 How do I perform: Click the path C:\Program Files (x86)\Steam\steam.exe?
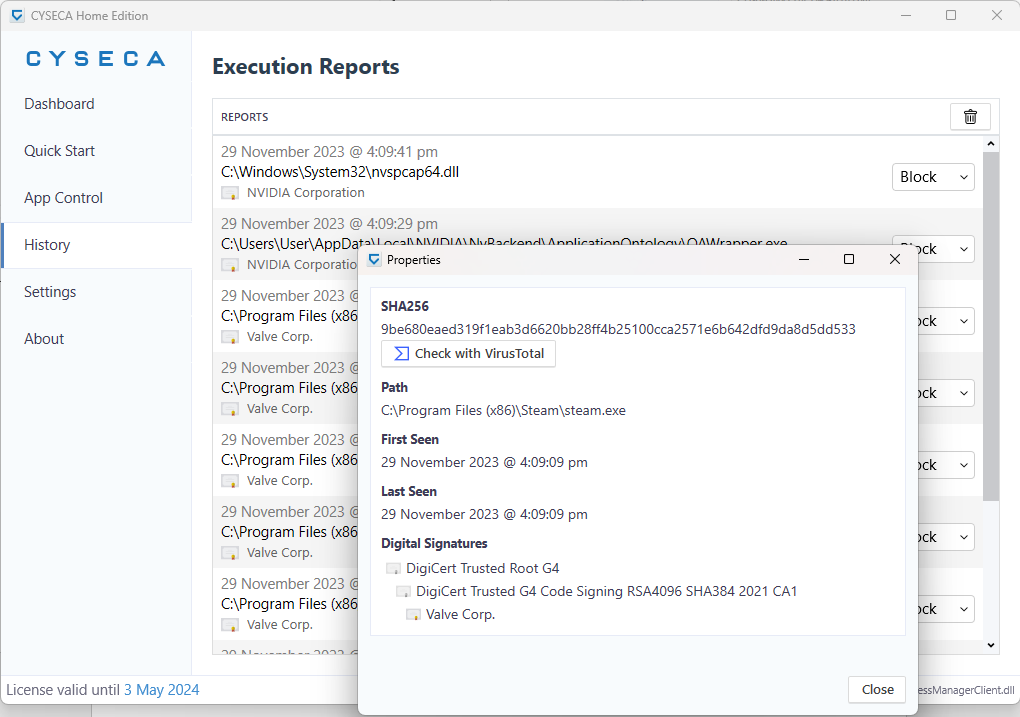pyautogui.click(x=503, y=411)
